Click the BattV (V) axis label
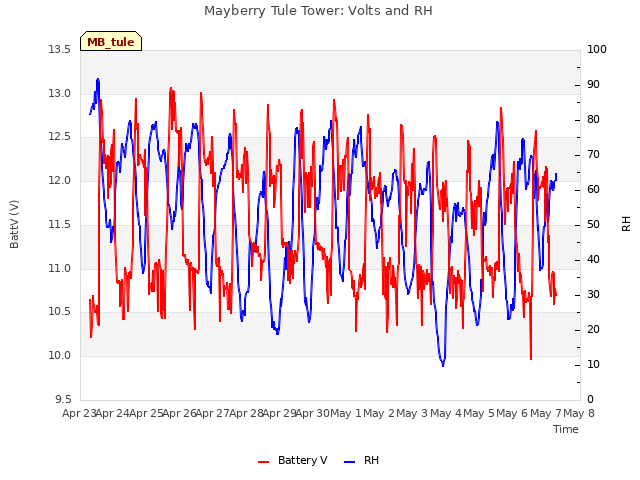 pos(14,224)
